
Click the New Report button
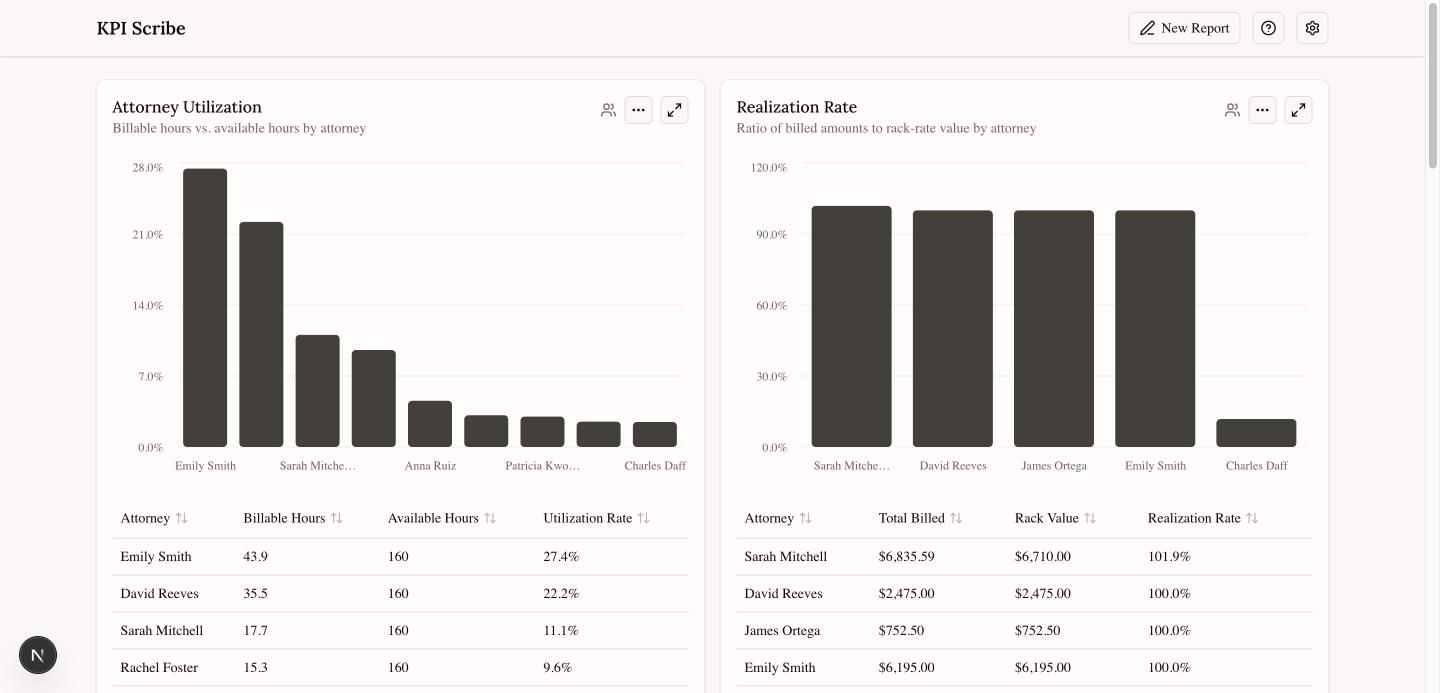(x=1184, y=28)
